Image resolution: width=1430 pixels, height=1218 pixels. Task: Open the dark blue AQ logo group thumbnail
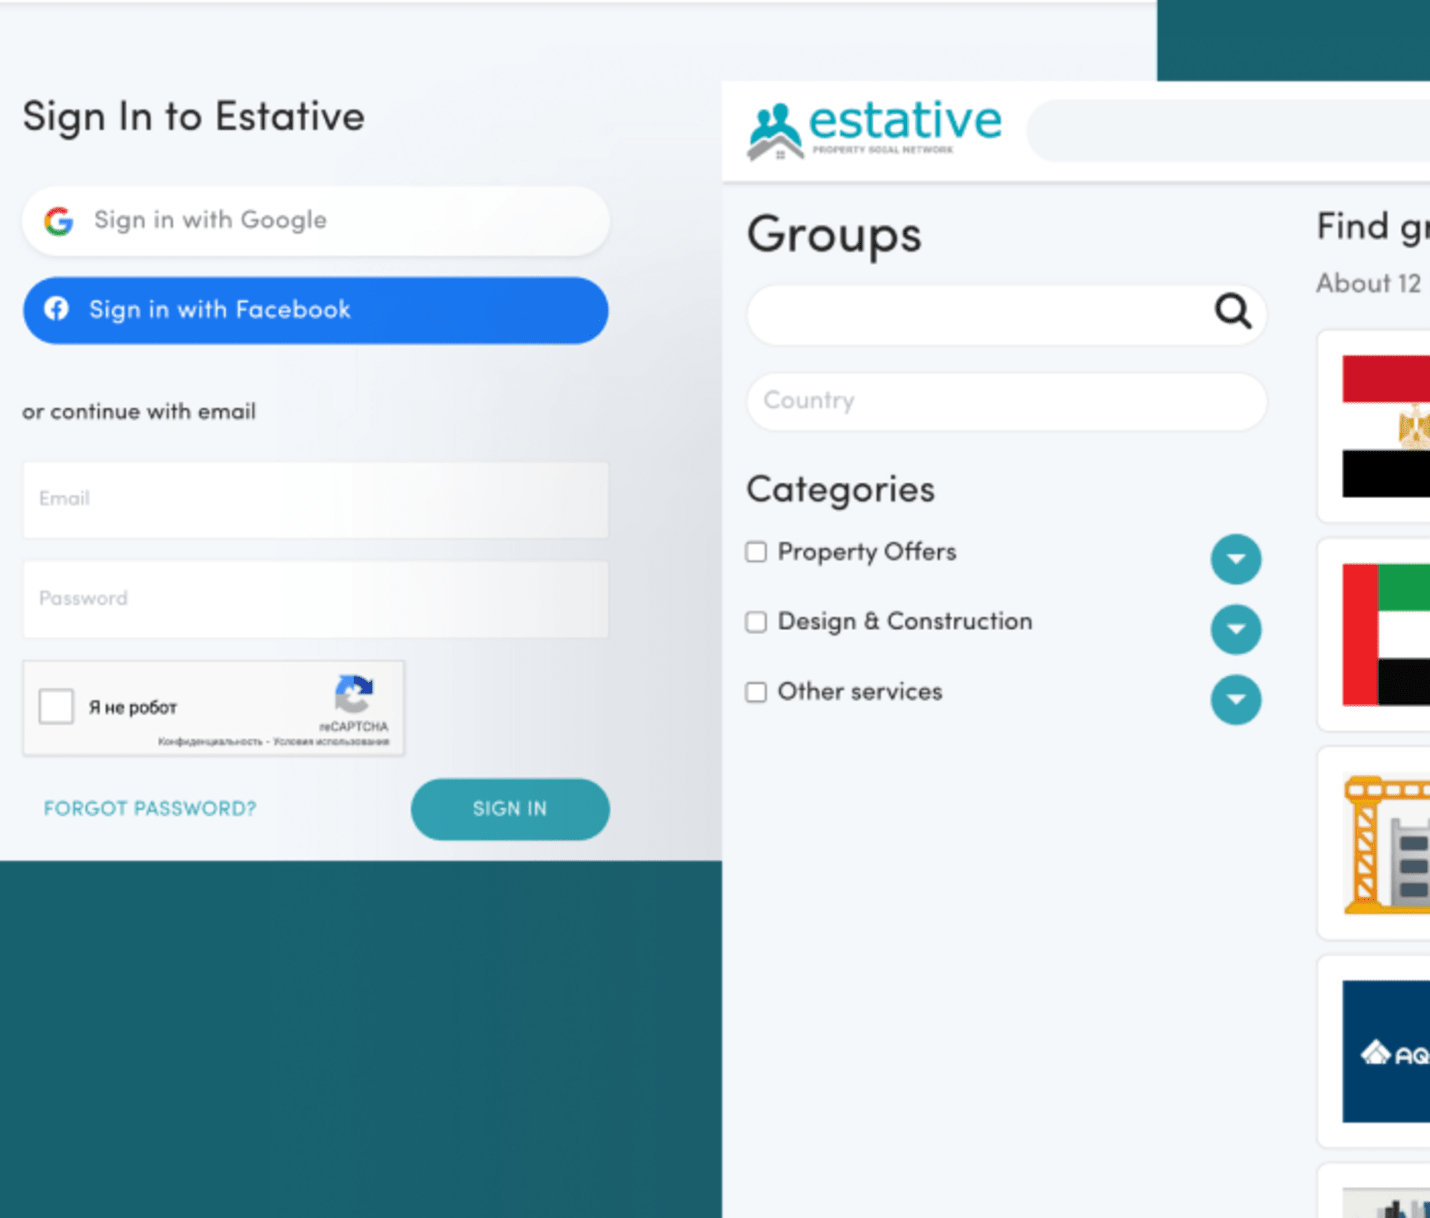(x=1386, y=1052)
